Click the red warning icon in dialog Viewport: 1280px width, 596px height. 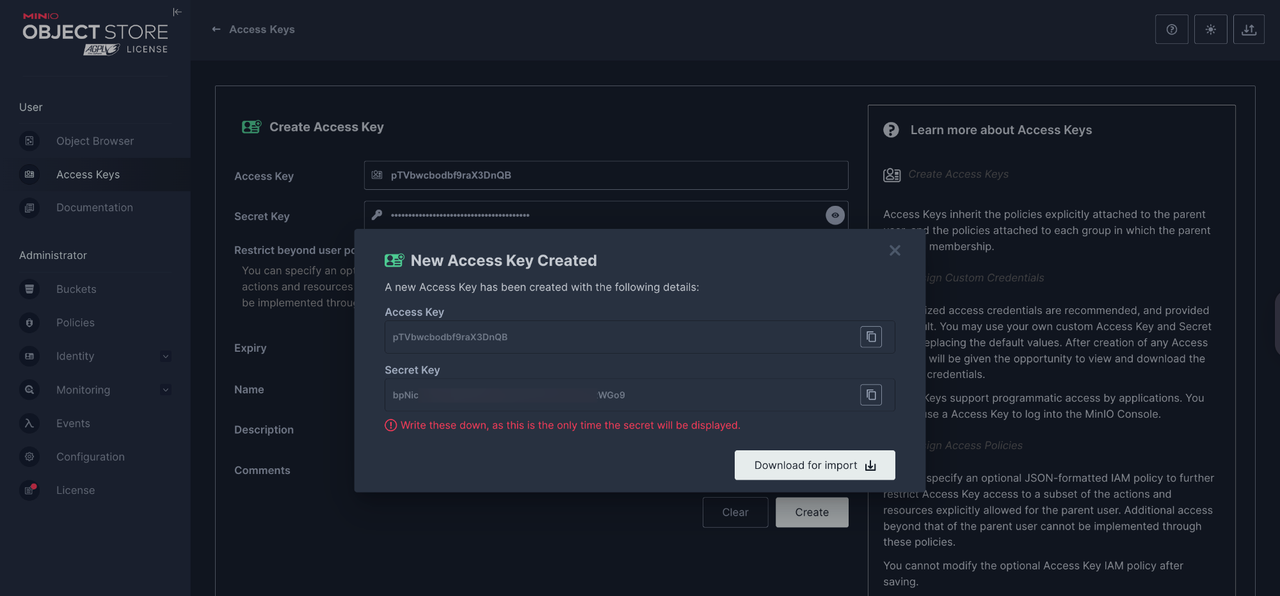click(391, 425)
